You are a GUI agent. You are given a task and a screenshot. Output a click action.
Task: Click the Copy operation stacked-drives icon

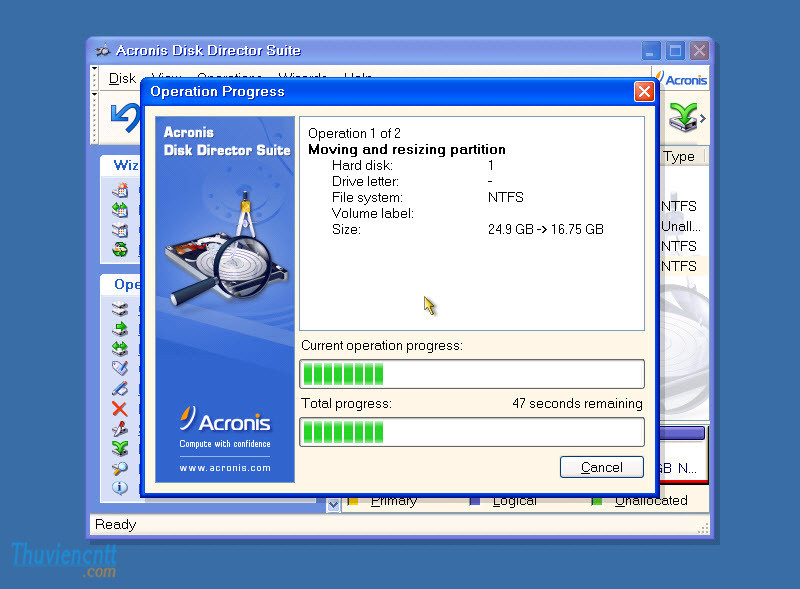pos(120,309)
